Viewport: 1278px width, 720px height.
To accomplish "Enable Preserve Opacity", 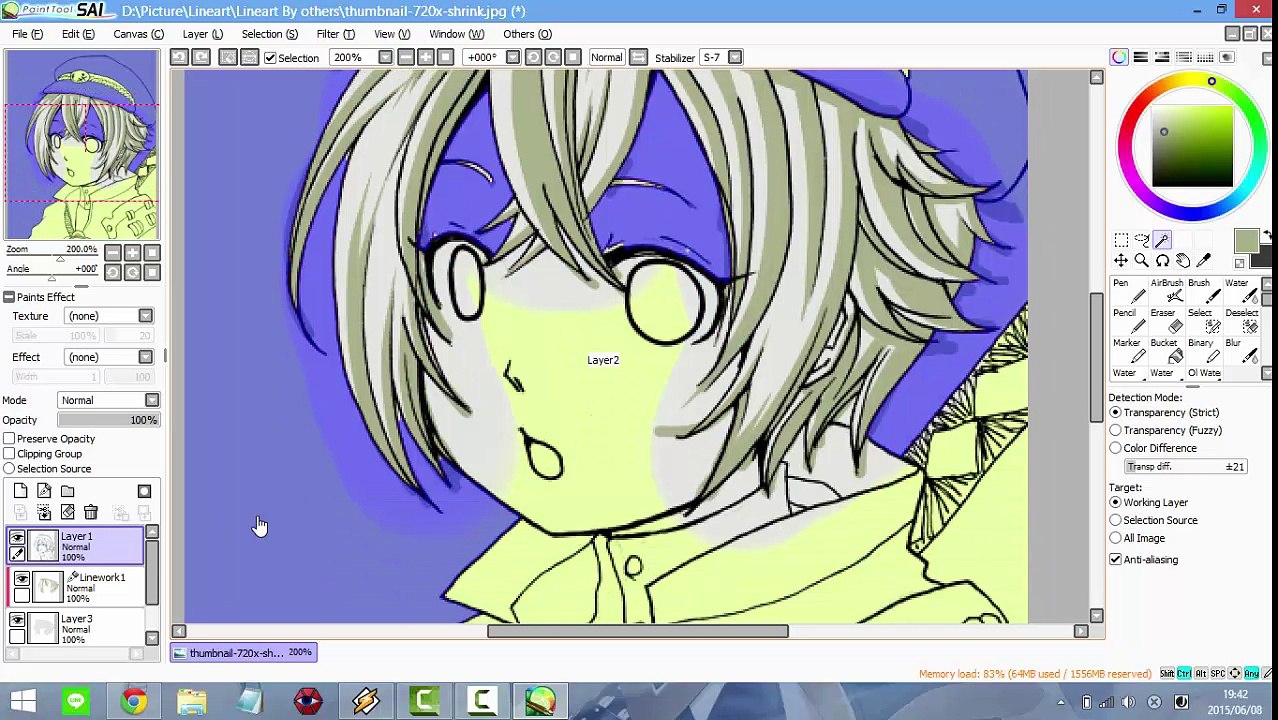I will 9,439.
